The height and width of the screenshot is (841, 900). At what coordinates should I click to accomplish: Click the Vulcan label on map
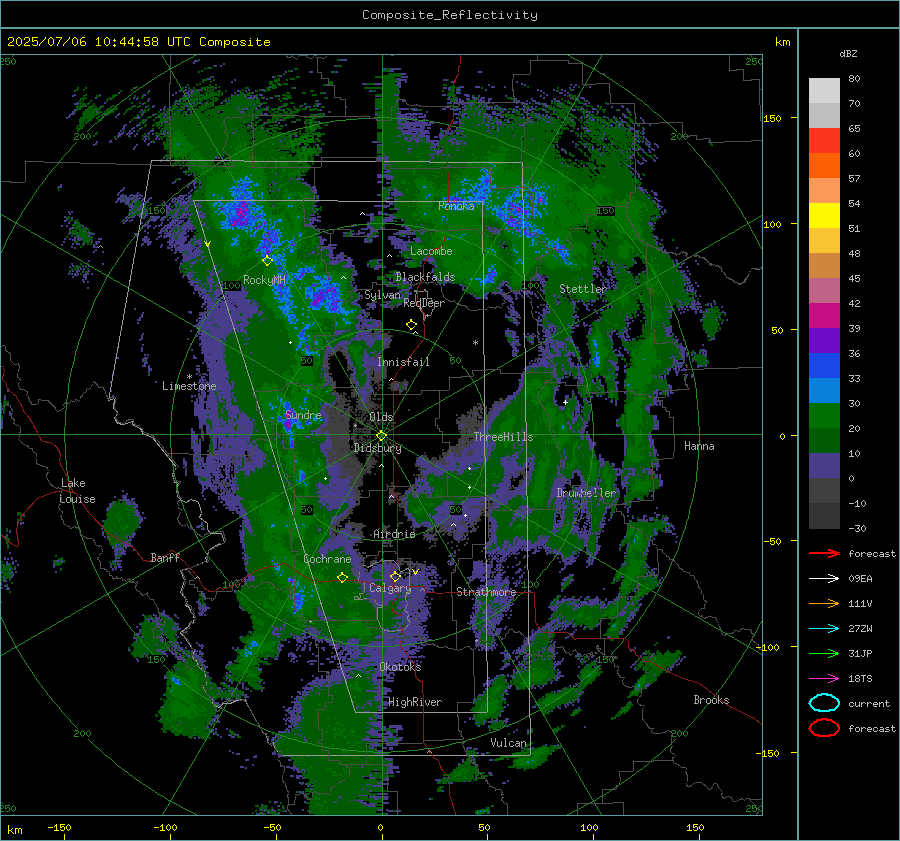pyautogui.click(x=508, y=743)
